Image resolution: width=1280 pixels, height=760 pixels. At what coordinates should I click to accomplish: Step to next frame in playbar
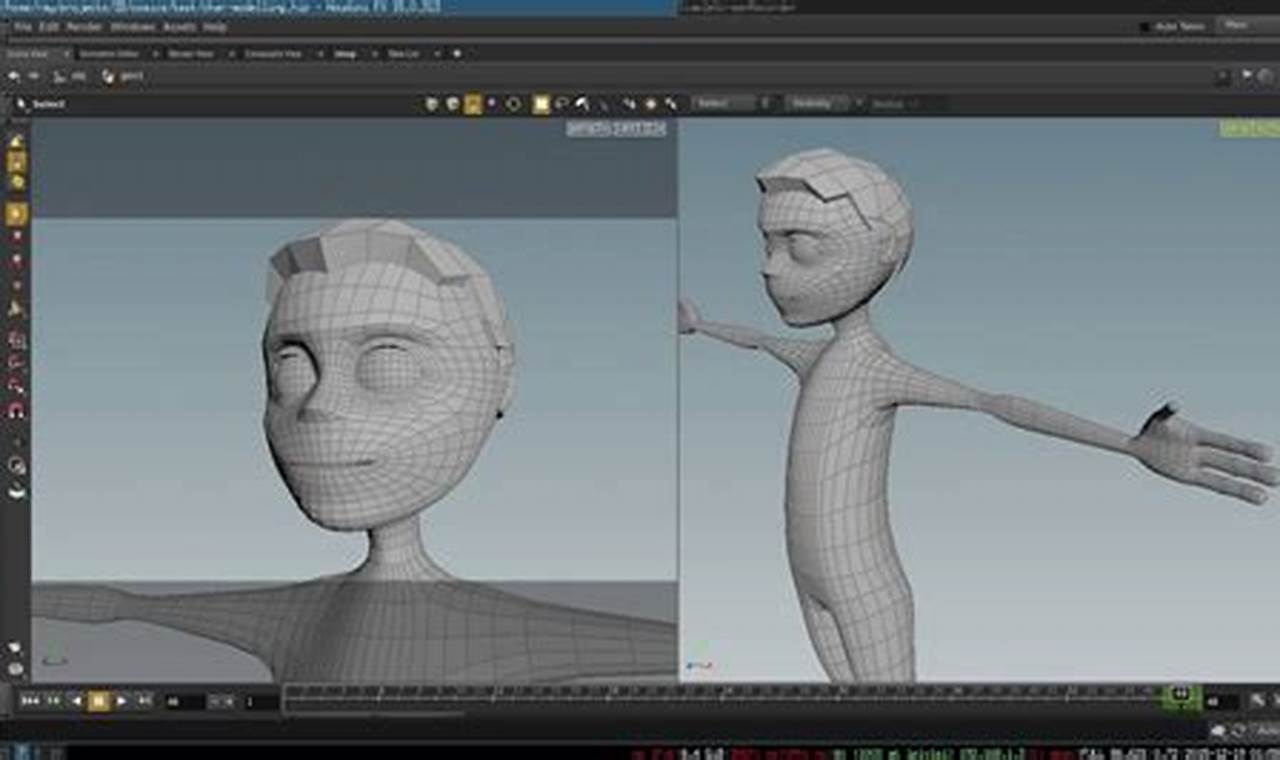click(x=143, y=701)
